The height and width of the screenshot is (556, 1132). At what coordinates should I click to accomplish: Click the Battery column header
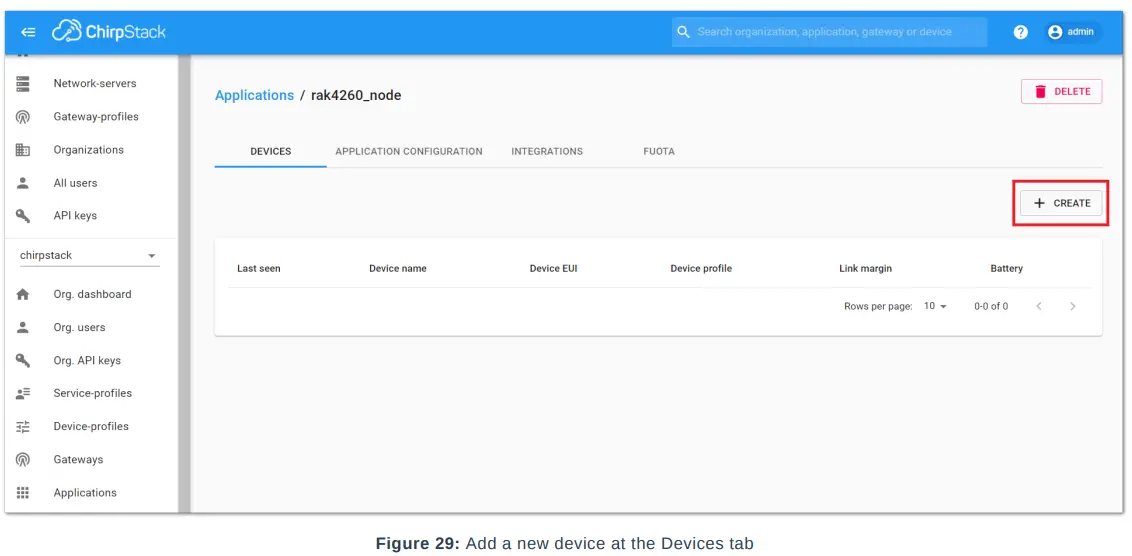[x=1006, y=269]
